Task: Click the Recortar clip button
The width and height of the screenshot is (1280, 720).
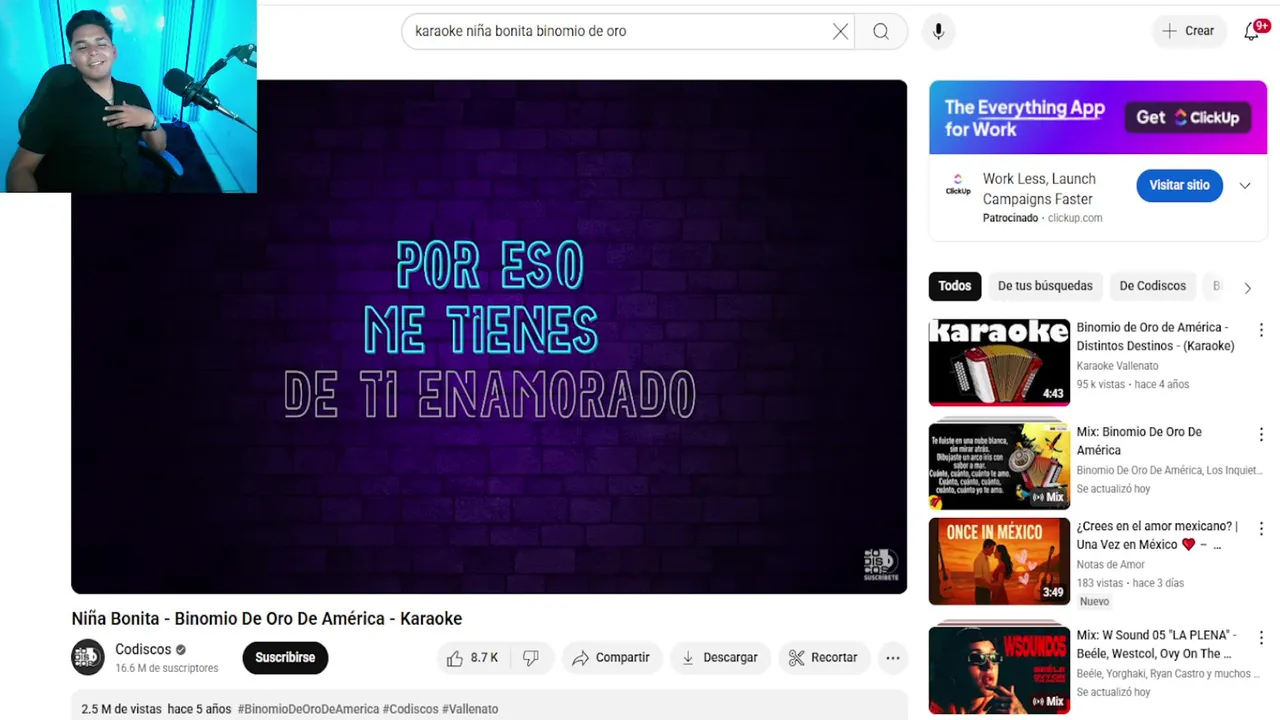Action: coord(823,657)
